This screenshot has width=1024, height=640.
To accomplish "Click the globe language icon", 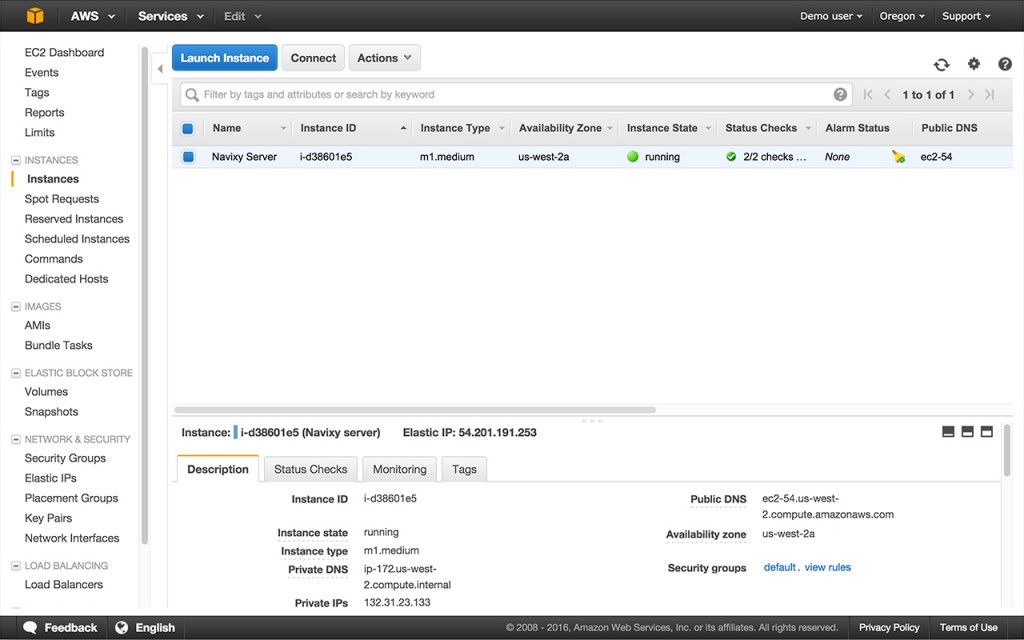I will click(121, 628).
